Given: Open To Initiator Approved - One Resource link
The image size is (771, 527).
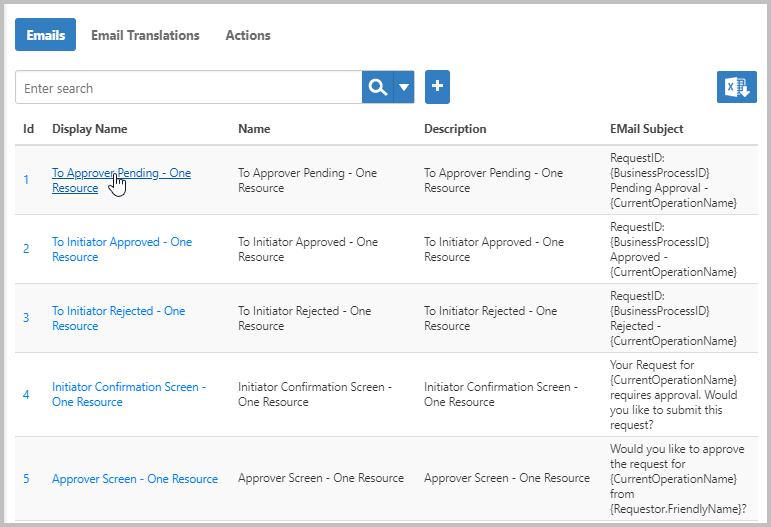Looking at the screenshot, I should (121, 242).
